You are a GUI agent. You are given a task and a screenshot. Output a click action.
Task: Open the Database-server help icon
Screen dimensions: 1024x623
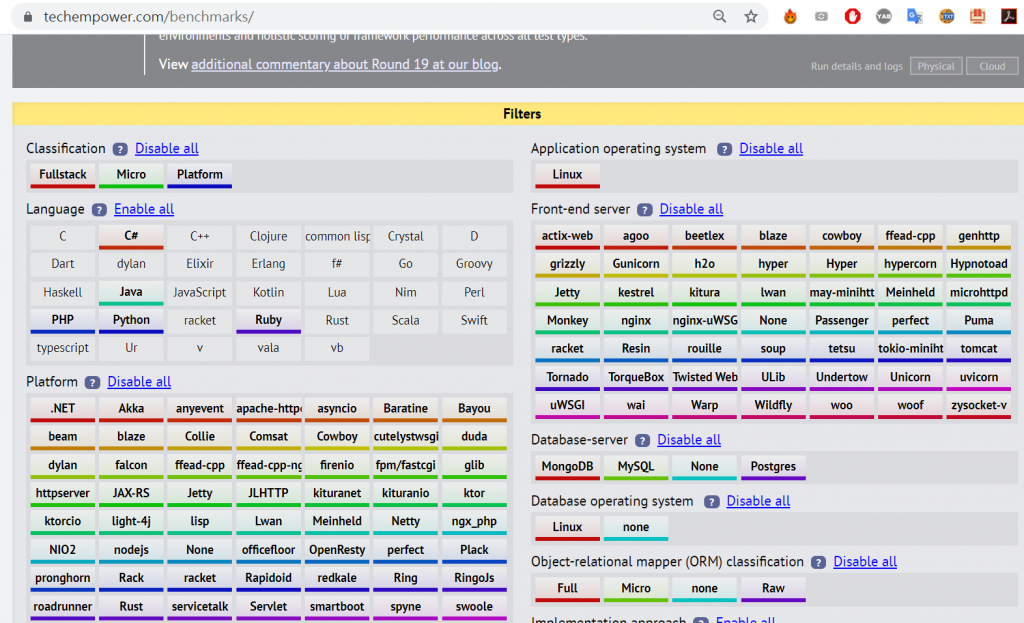(x=643, y=440)
